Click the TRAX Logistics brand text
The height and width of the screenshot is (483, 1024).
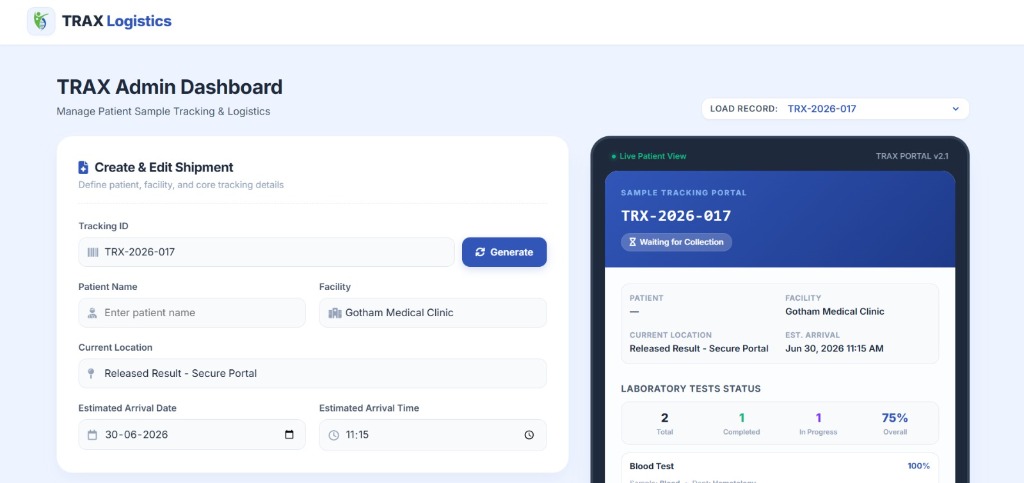[x=117, y=21]
